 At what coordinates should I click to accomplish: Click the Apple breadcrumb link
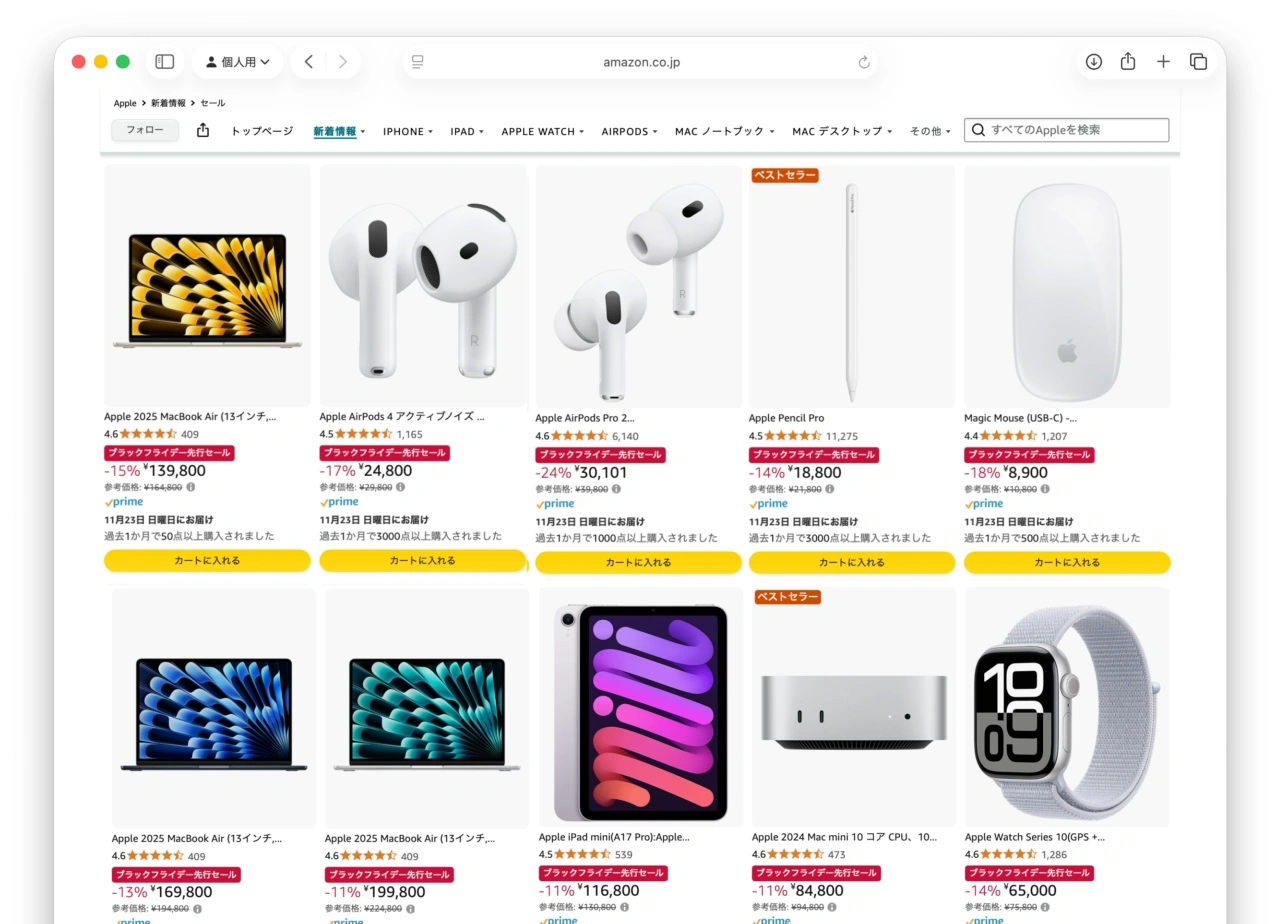pyautogui.click(x=125, y=102)
